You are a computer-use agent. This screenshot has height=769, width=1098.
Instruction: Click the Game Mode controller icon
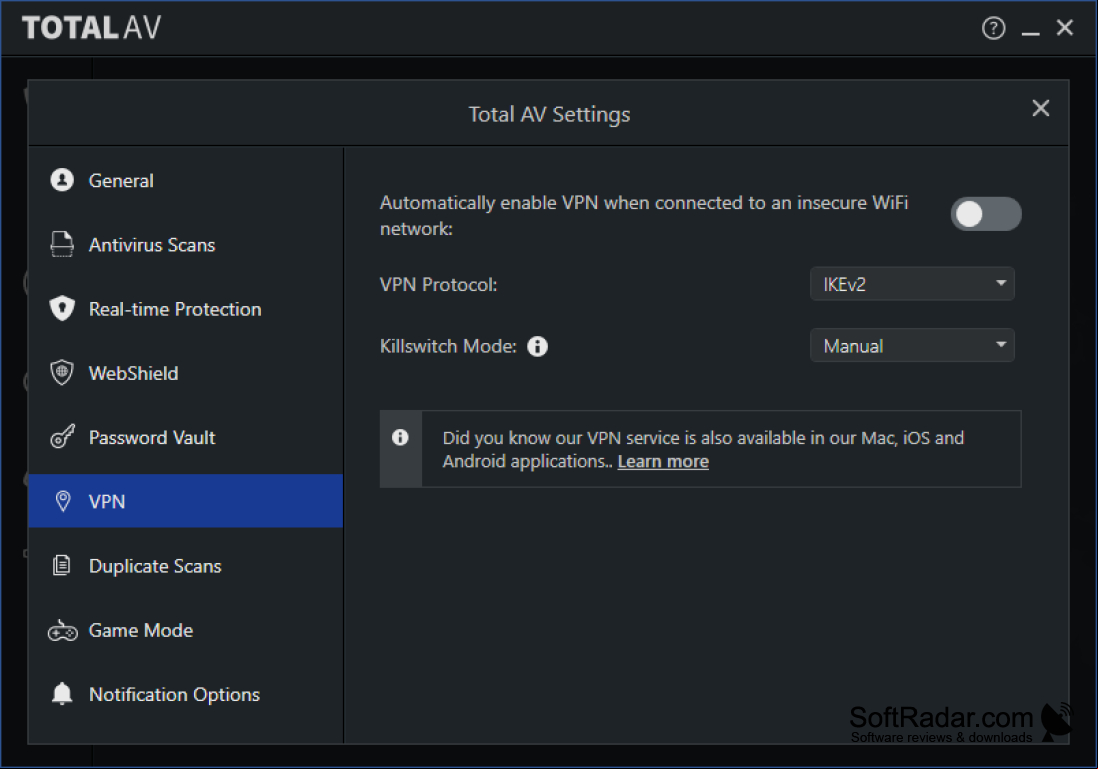pyautogui.click(x=62, y=631)
